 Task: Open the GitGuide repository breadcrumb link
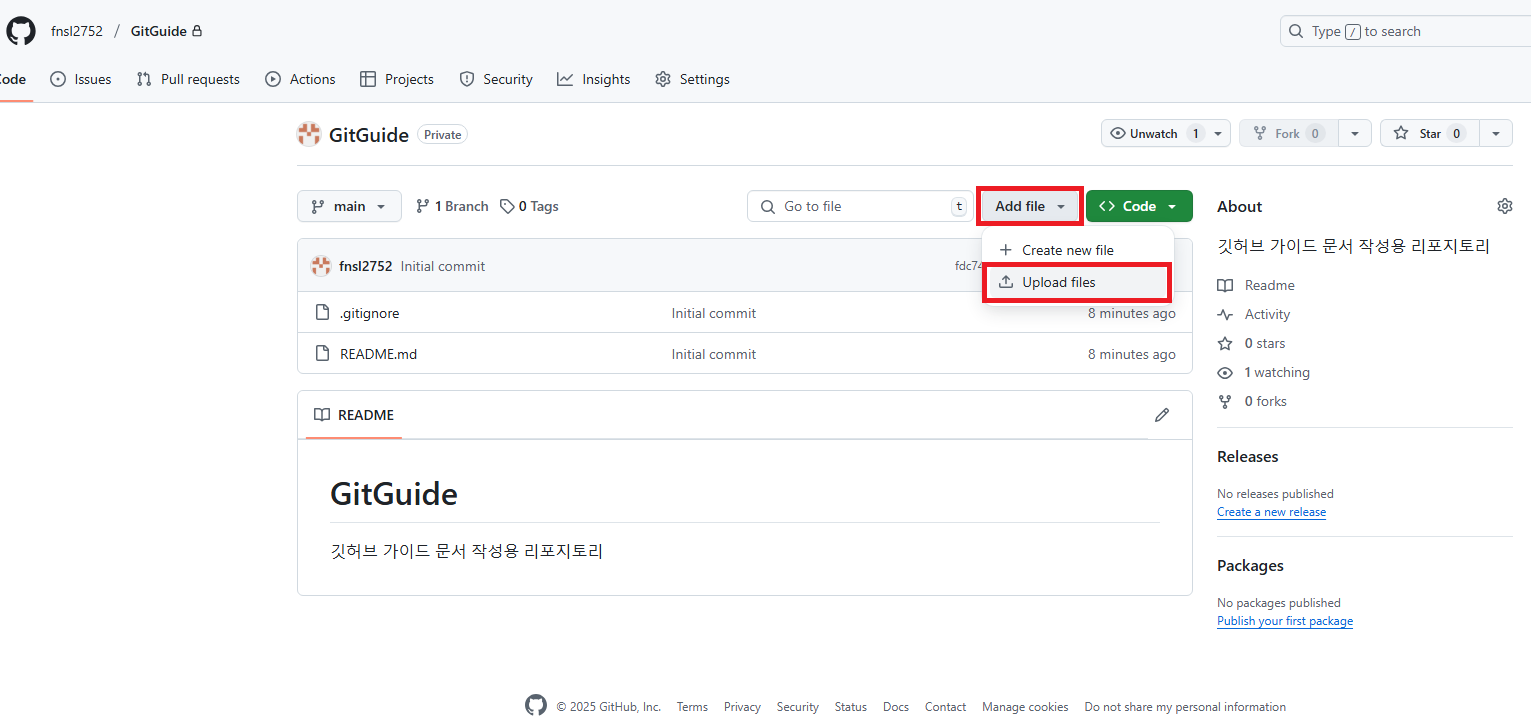click(x=159, y=31)
